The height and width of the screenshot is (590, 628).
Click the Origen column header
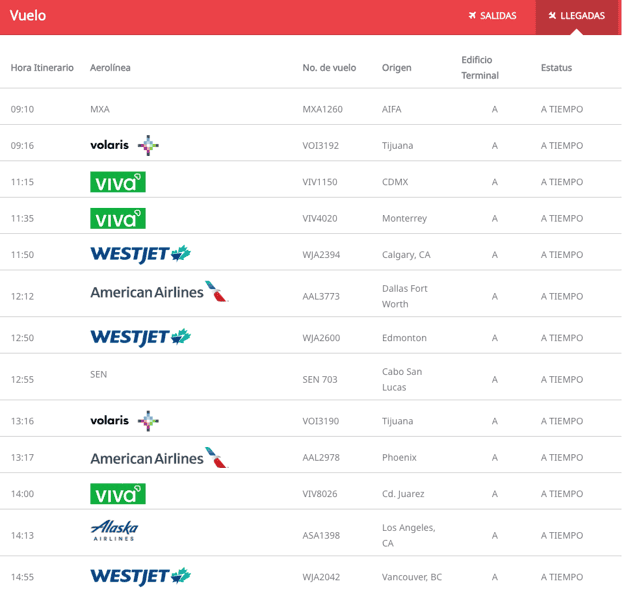pyautogui.click(x=396, y=68)
